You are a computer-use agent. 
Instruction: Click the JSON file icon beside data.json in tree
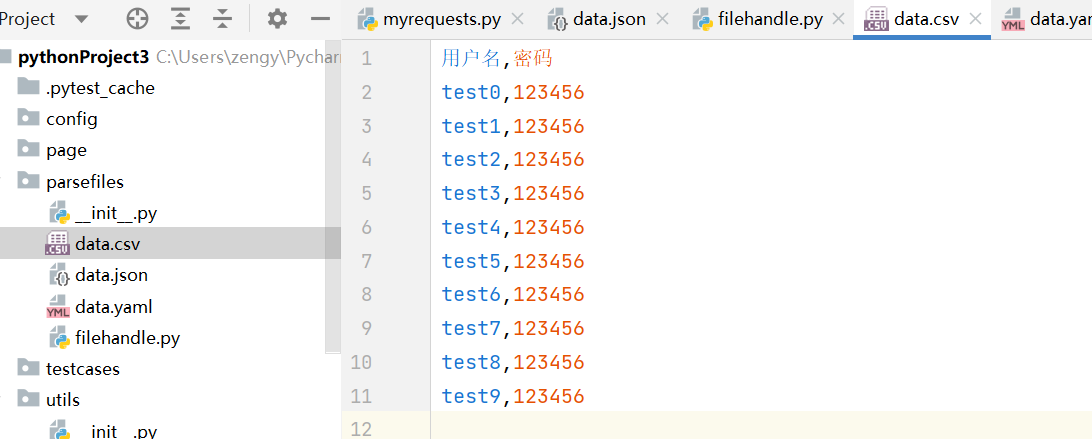(59, 275)
